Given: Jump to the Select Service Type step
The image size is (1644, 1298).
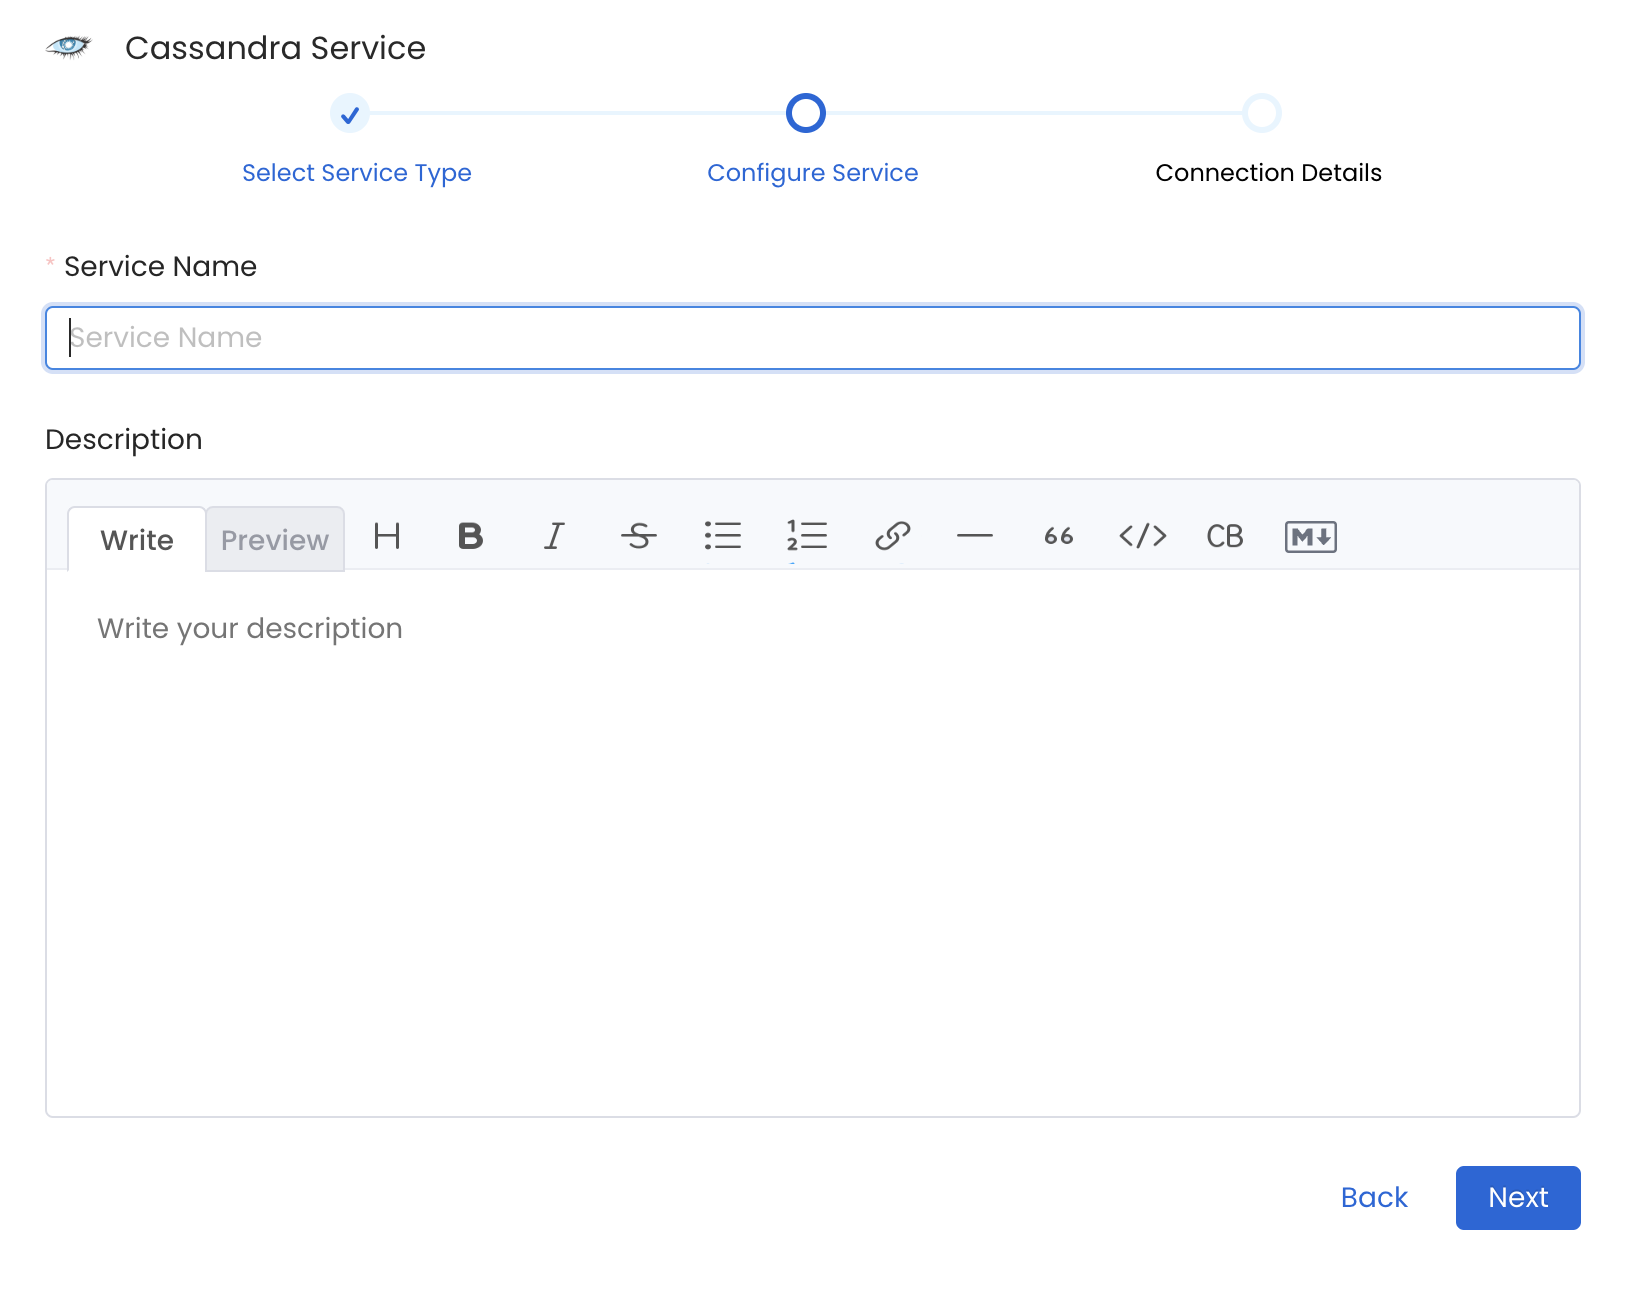Looking at the screenshot, I should click(356, 173).
